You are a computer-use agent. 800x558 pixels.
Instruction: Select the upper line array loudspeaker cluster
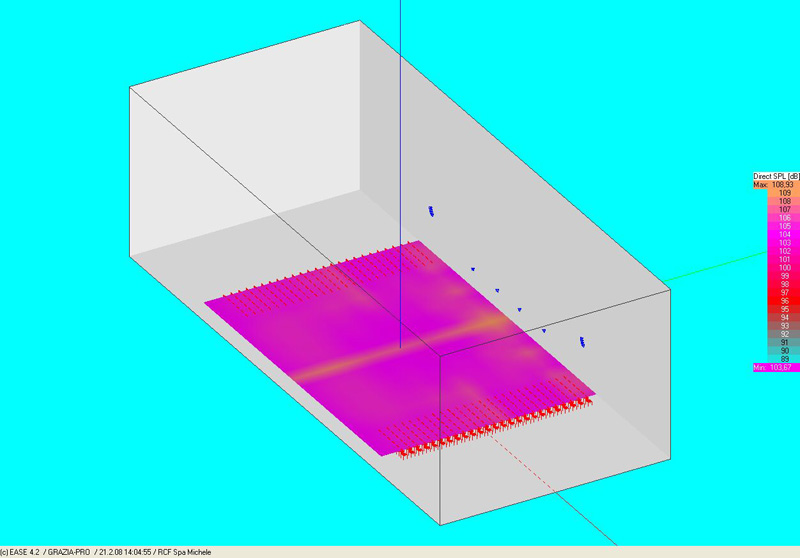430,210
